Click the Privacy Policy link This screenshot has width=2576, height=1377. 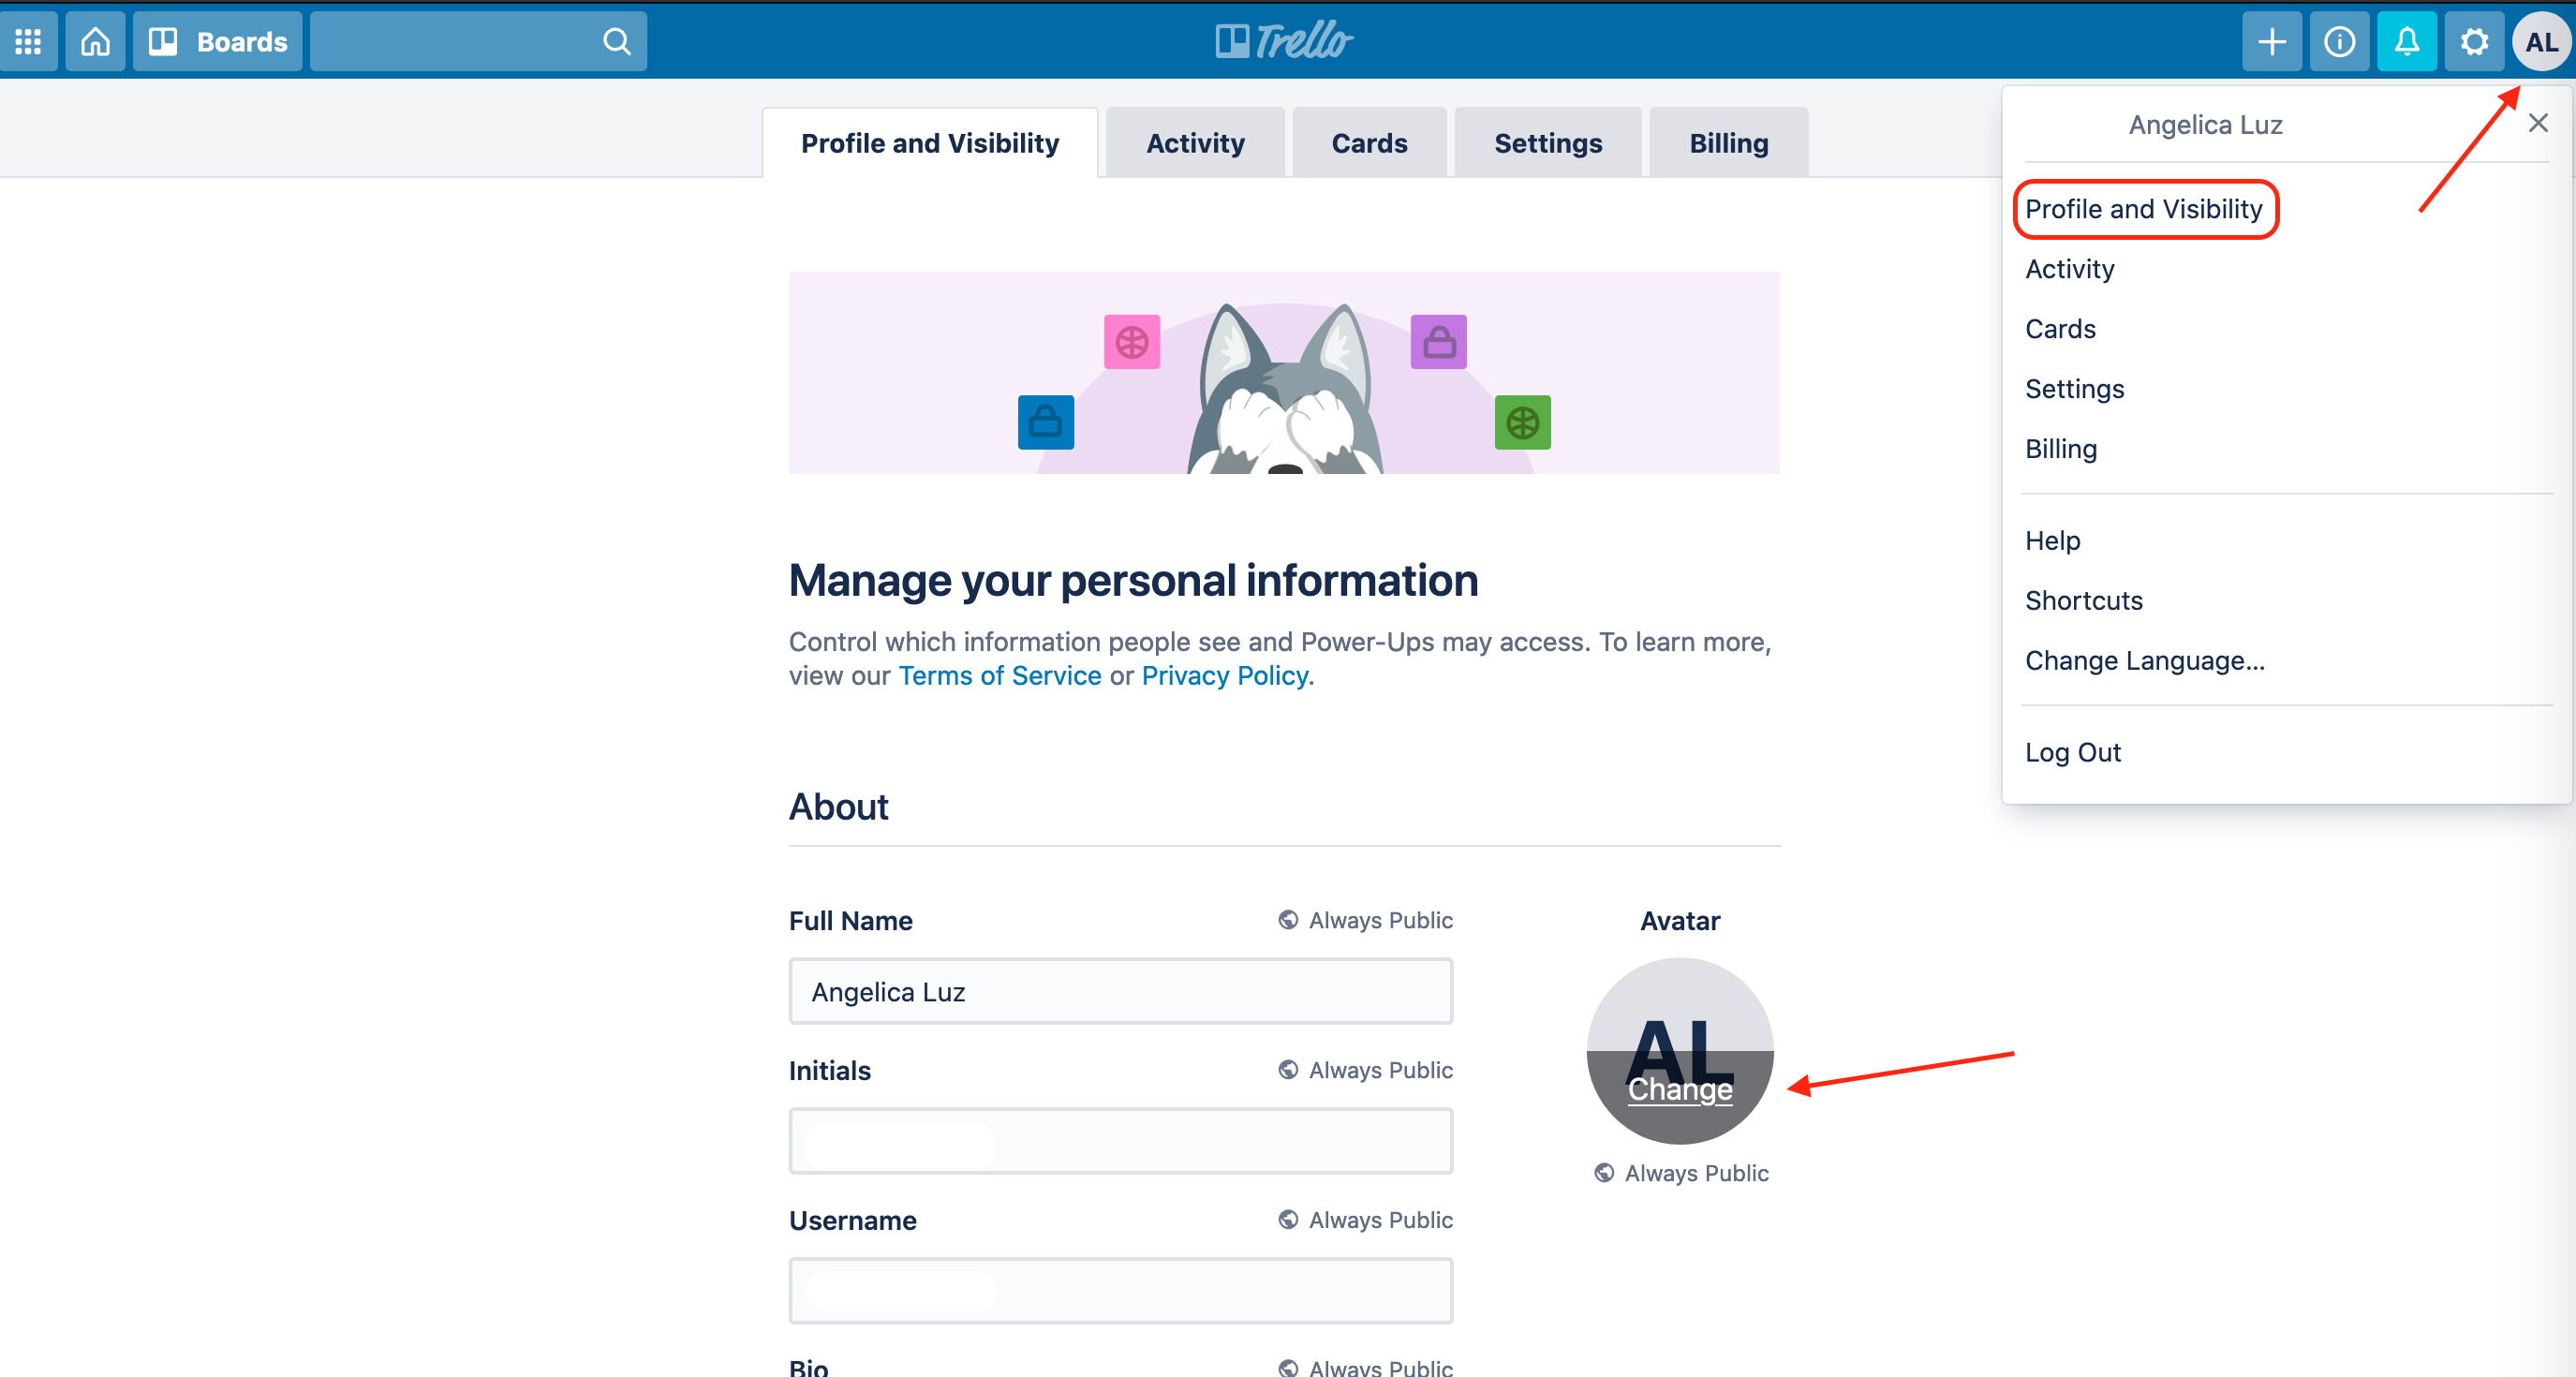pos(1223,674)
